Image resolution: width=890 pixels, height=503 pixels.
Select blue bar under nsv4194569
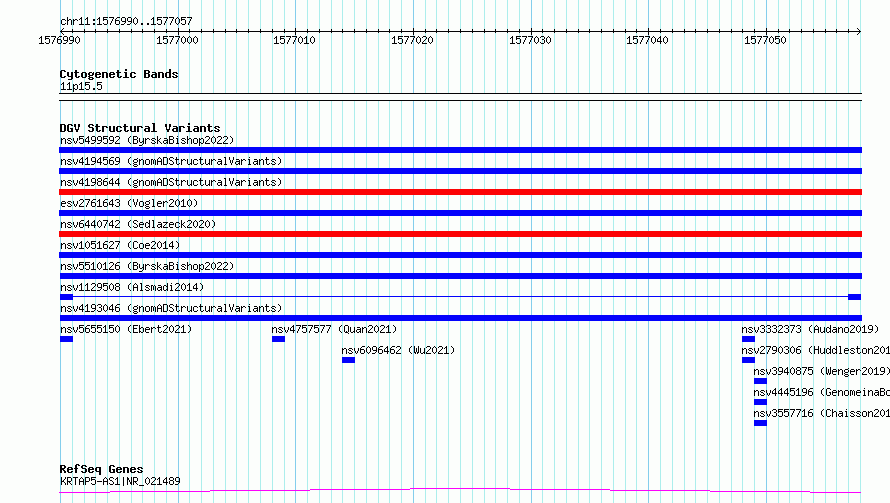(x=460, y=171)
